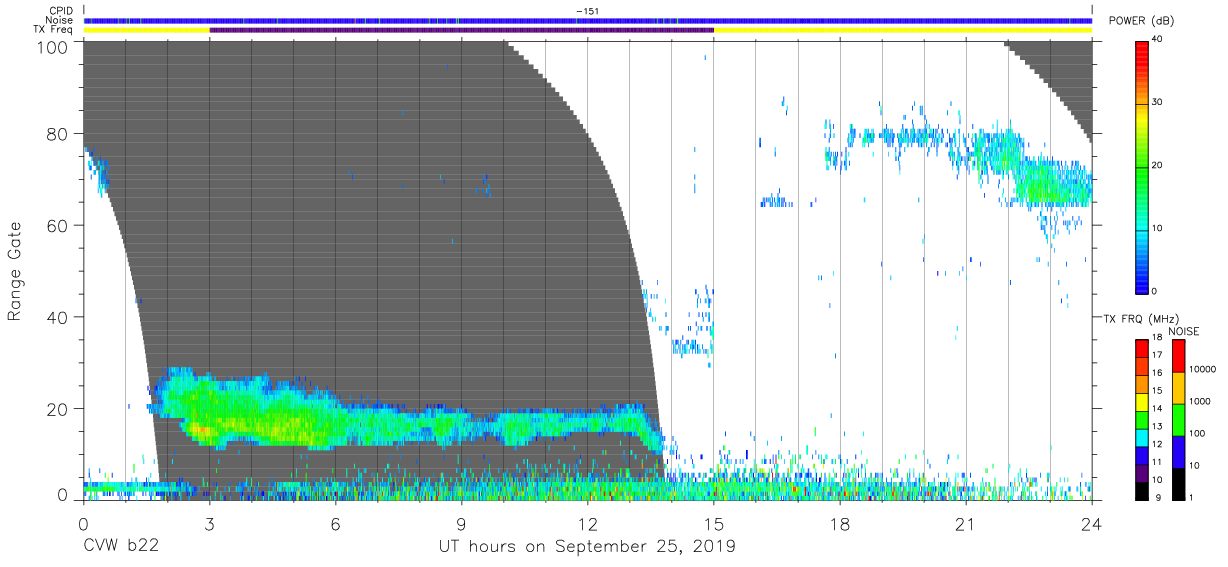The image size is (1228, 567).
Task: Click the 80 range gate tick label
Action: [x=57, y=134]
